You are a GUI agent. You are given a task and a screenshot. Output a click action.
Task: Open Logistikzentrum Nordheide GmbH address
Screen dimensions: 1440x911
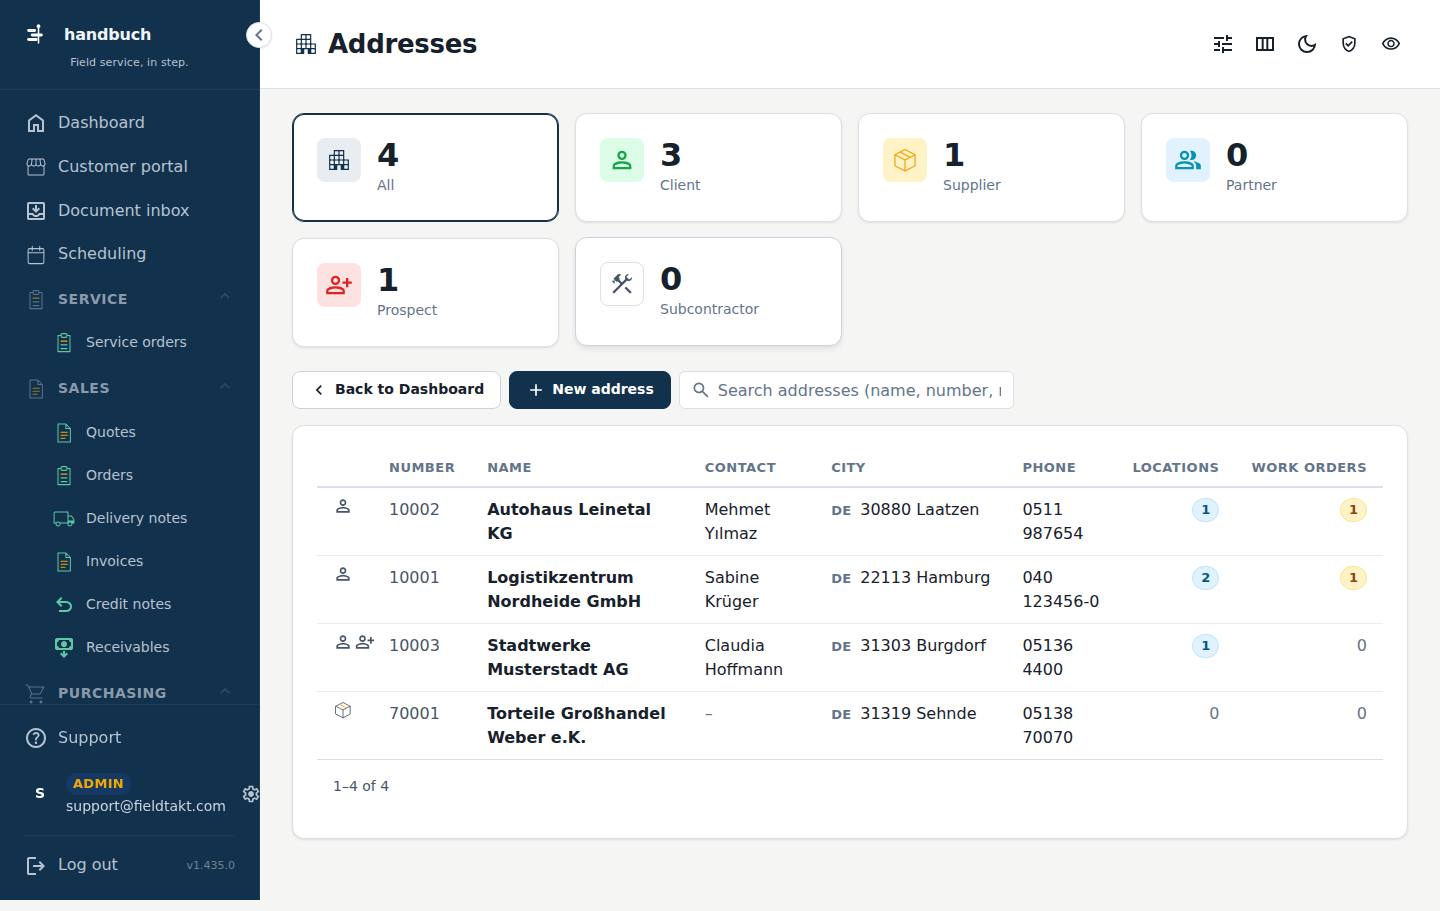[564, 589]
